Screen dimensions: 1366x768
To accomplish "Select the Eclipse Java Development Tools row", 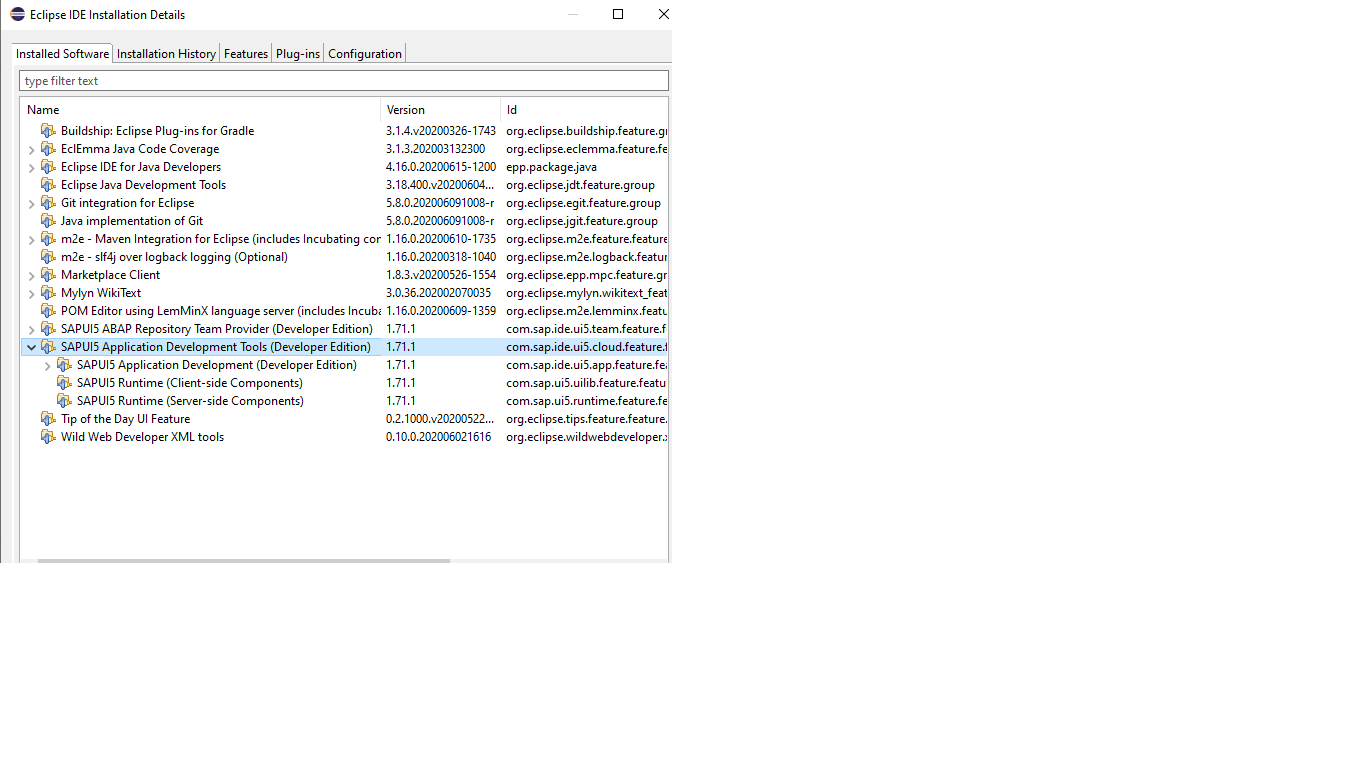I will coord(344,185).
